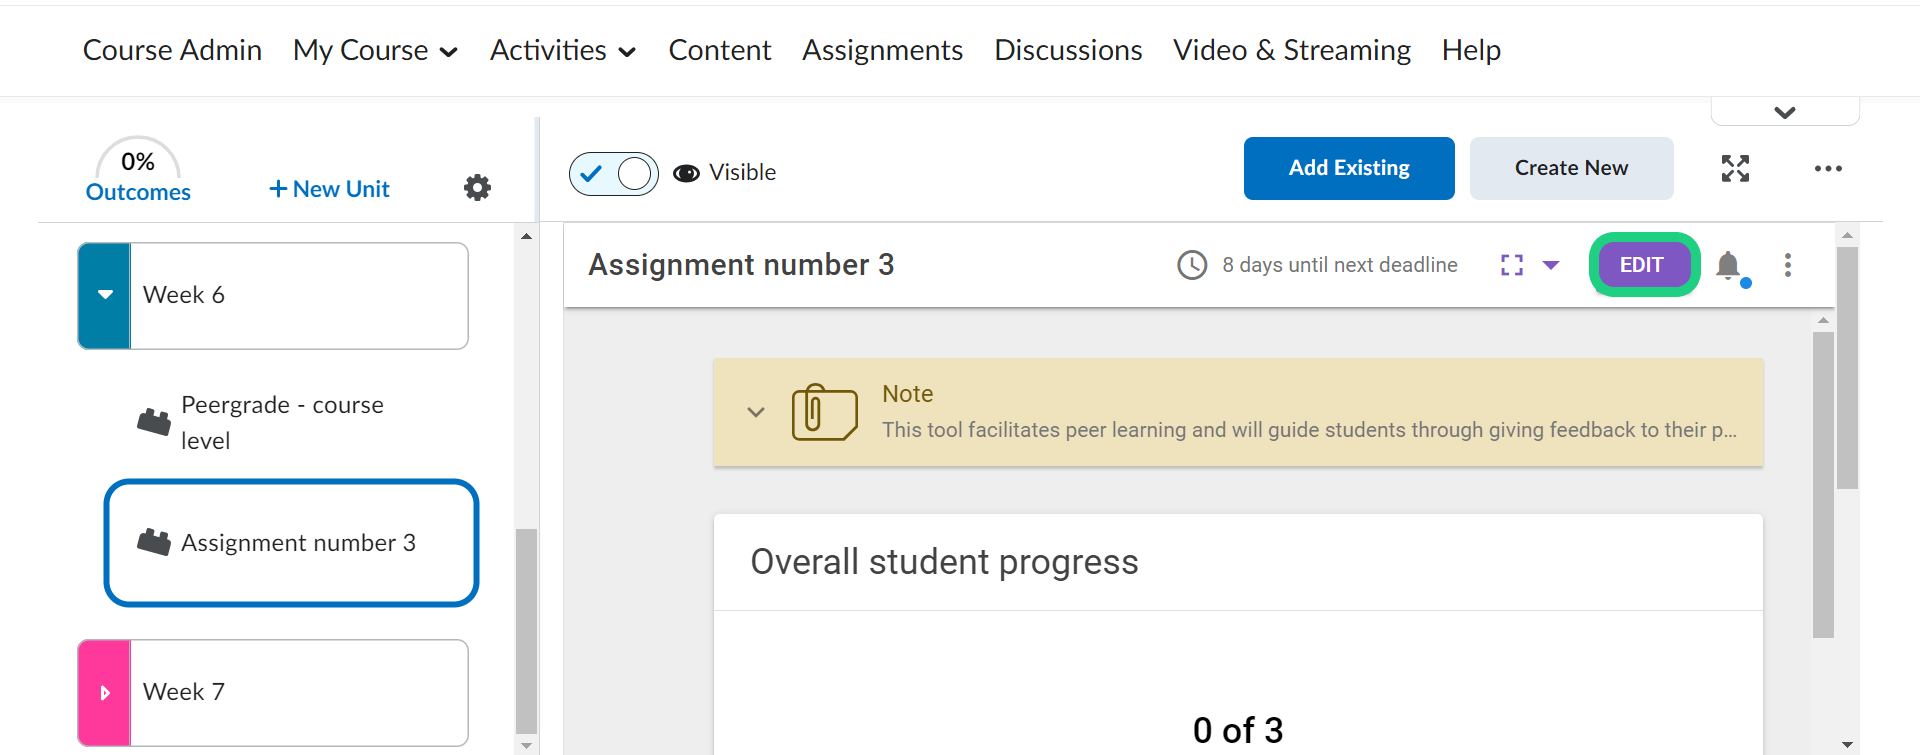Open the Activities dropdown menu
This screenshot has width=1920, height=755.
562,51
